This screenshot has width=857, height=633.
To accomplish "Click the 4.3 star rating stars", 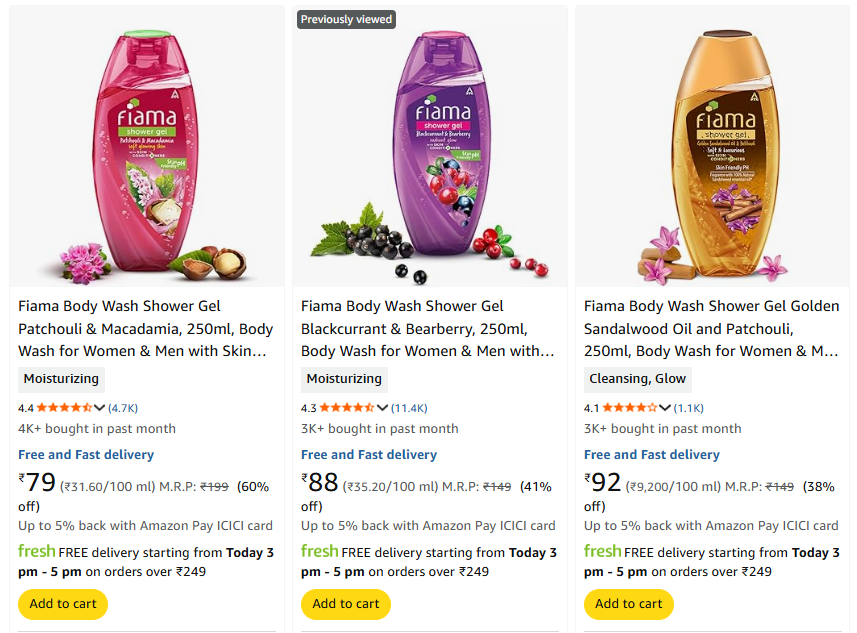I will pos(348,408).
